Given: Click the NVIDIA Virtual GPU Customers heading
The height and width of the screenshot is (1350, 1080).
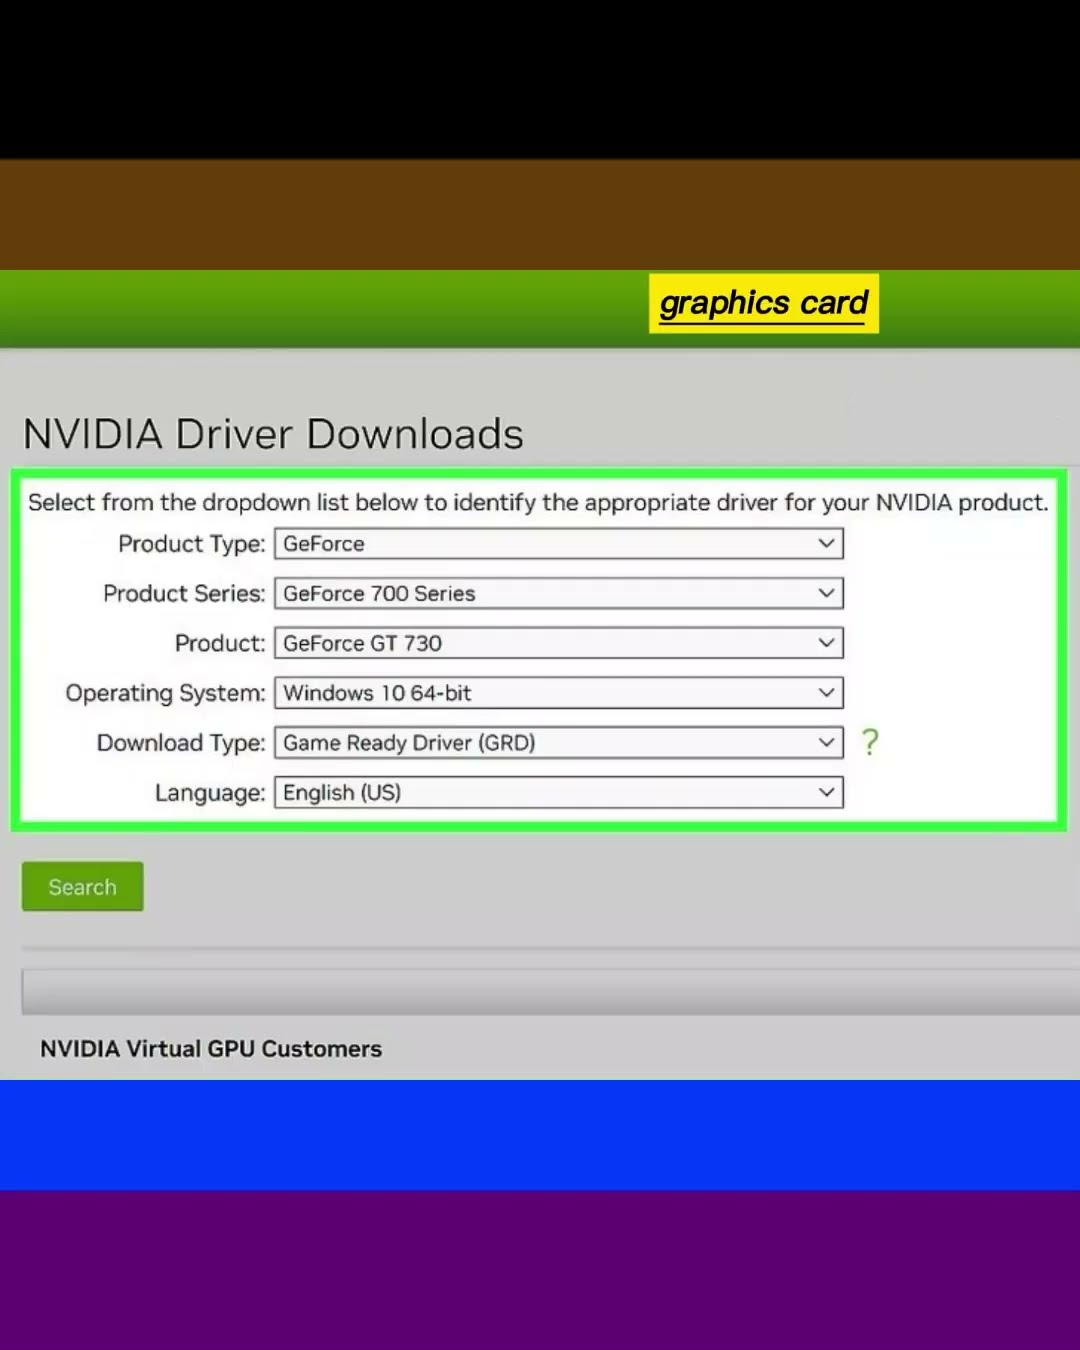Looking at the screenshot, I should [211, 1049].
